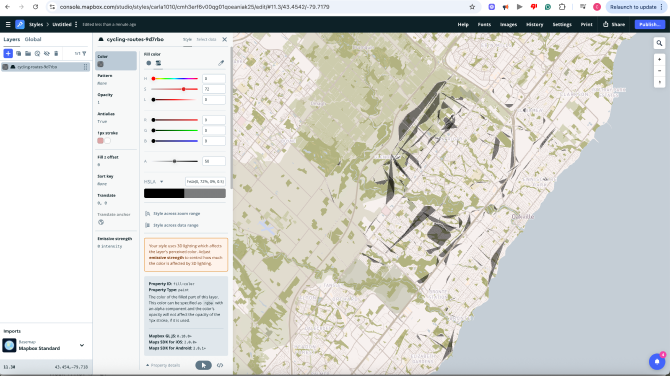The image size is (670, 376).
Task: Collapse the Property details section
Action: (163, 365)
